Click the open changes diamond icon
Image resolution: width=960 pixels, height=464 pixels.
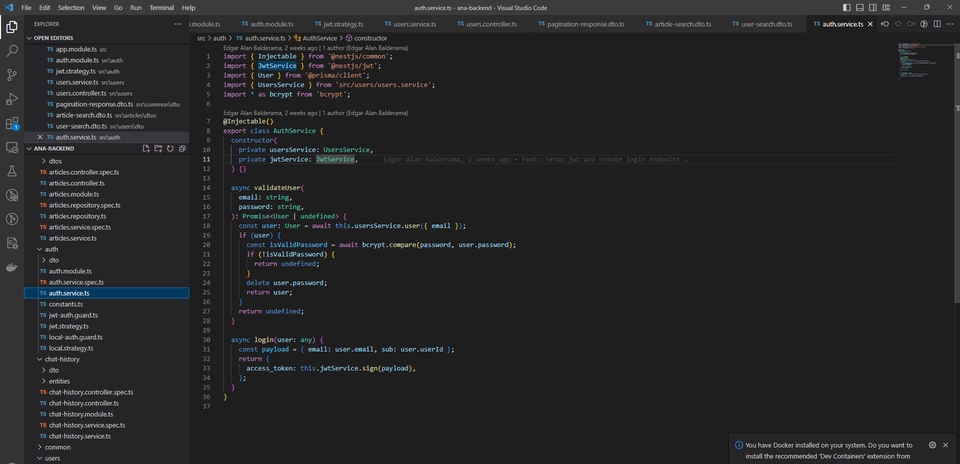pos(898,24)
